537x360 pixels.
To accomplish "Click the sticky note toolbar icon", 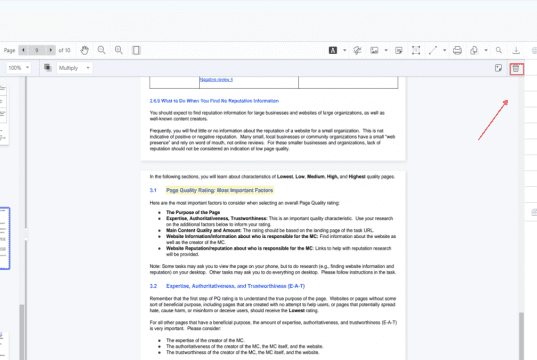I will [x=399, y=51].
